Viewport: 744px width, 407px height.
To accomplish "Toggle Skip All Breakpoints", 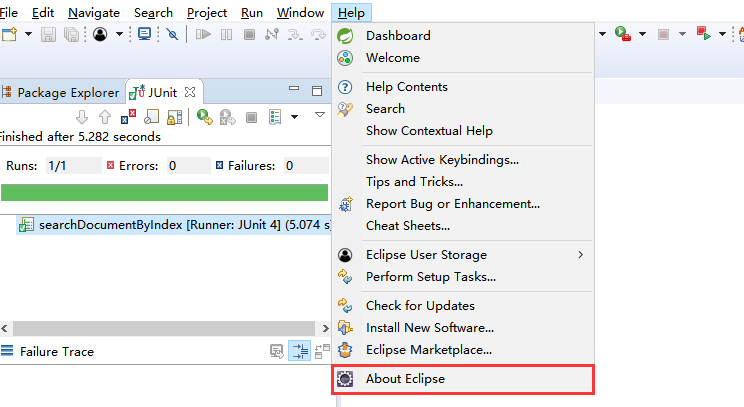I will [x=172, y=34].
